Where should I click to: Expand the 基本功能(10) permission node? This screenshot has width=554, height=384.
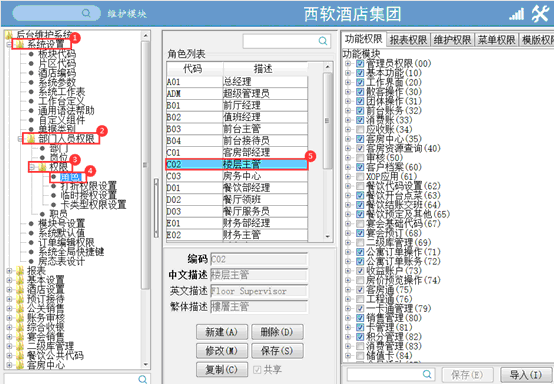coord(348,73)
